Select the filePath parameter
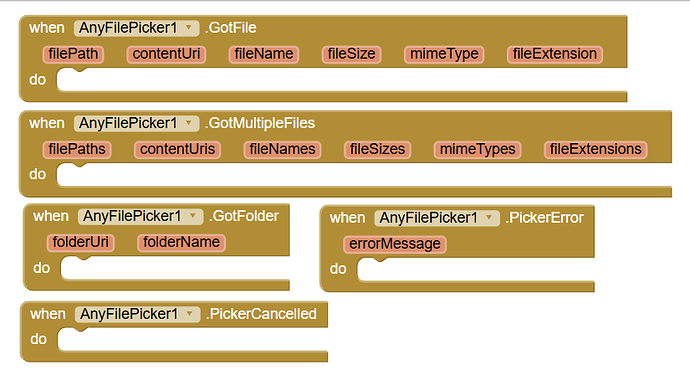 73,55
